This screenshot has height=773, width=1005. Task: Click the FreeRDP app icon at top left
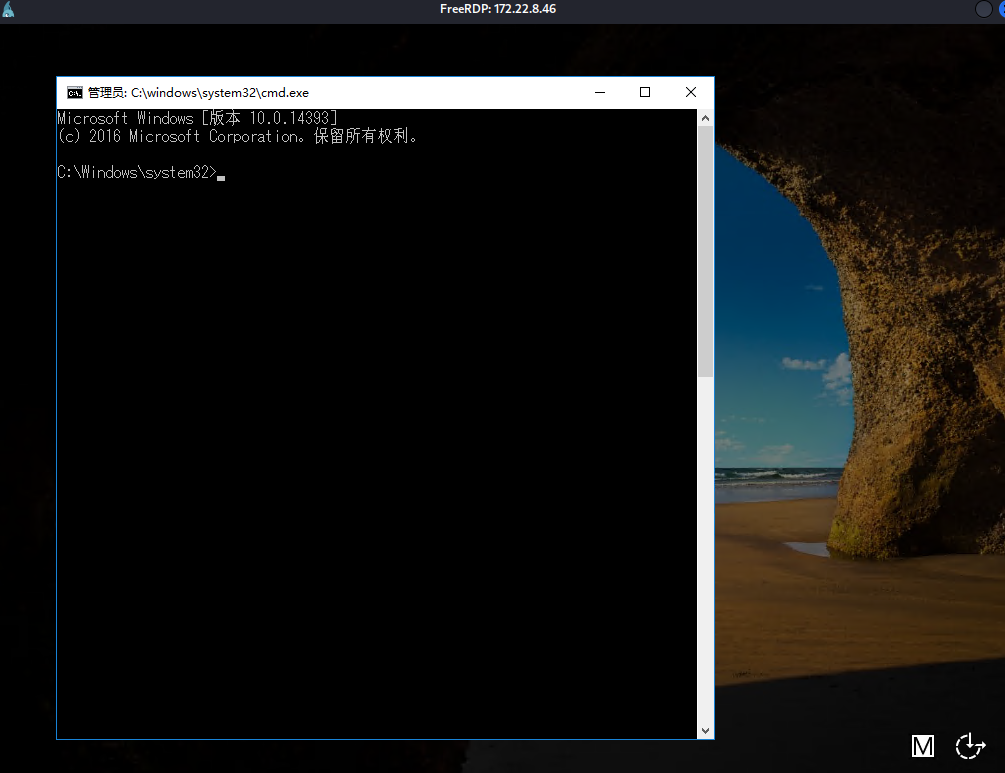pyautogui.click(x=8, y=9)
